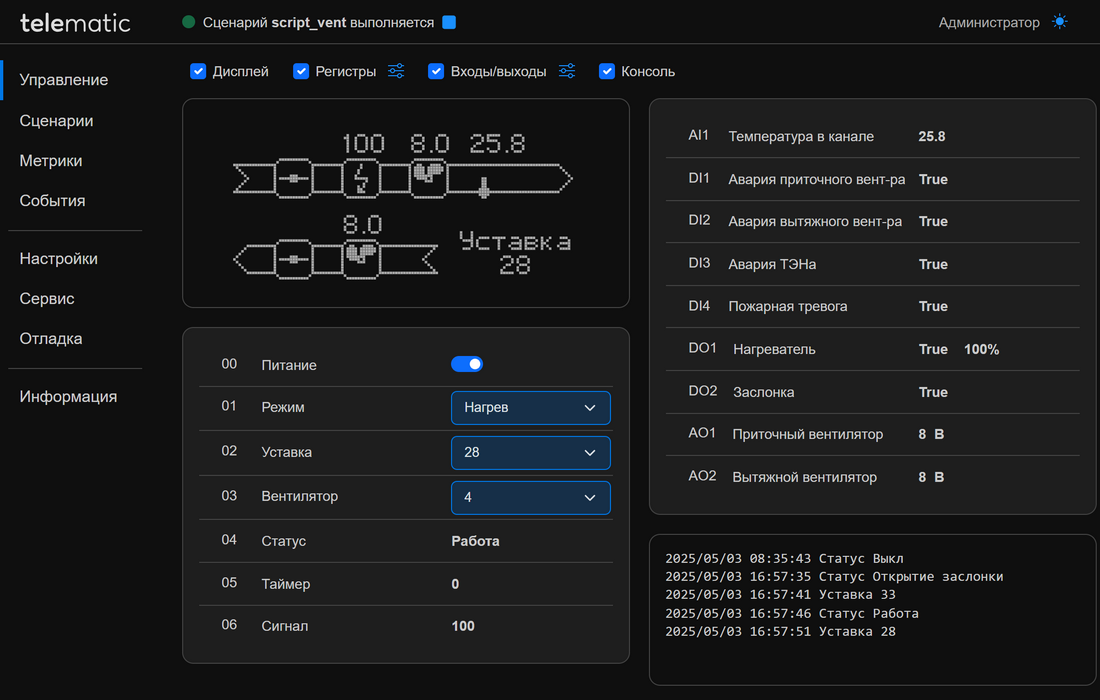Uncheck the Консоль checkbox
This screenshot has height=700, width=1100.
click(607, 71)
